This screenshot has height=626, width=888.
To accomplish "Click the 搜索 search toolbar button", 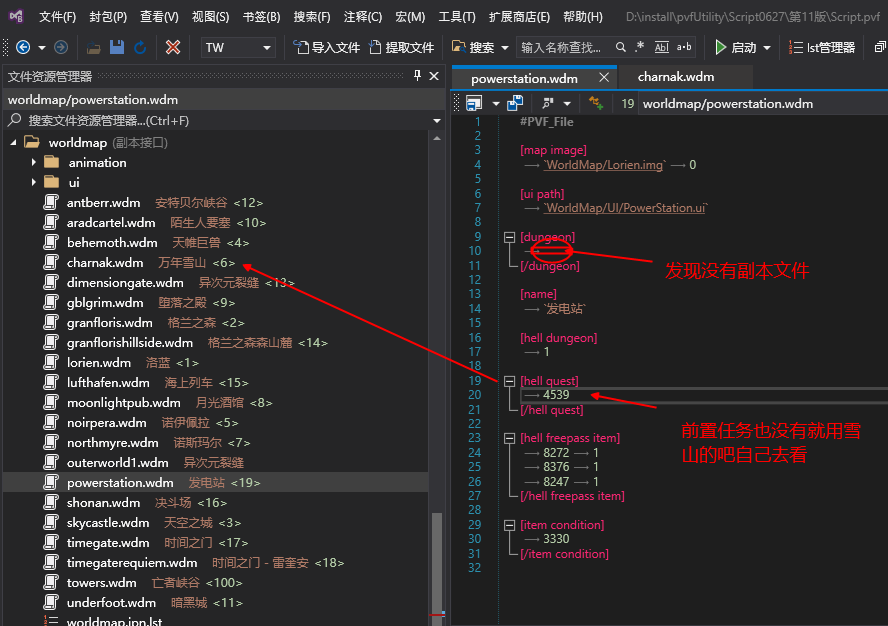I will click(473, 48).
